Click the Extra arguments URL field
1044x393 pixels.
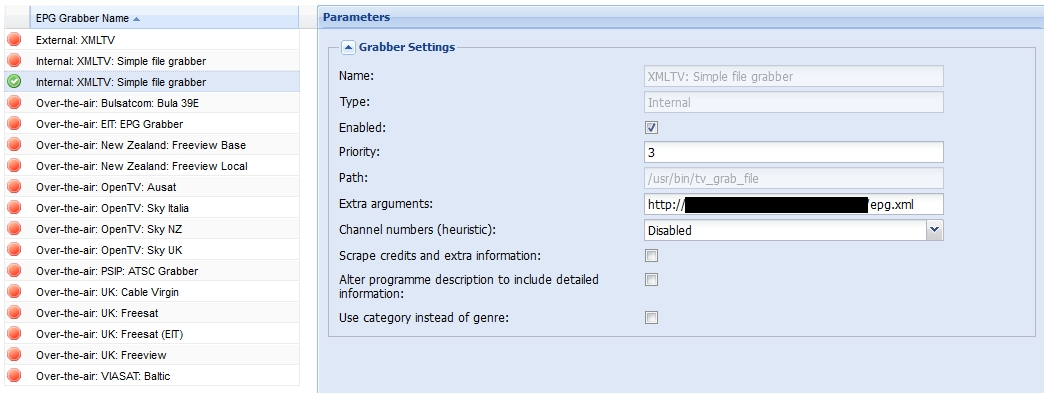tap(794, 204)
